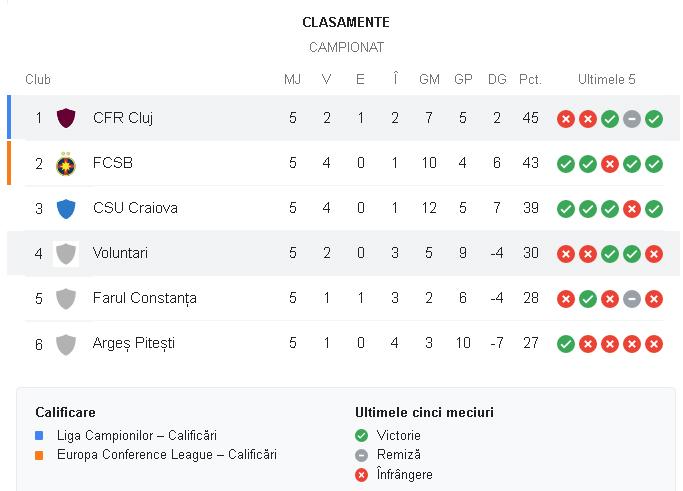Select the Campionat tab label
Screen dimensions: 683x491
346,47
